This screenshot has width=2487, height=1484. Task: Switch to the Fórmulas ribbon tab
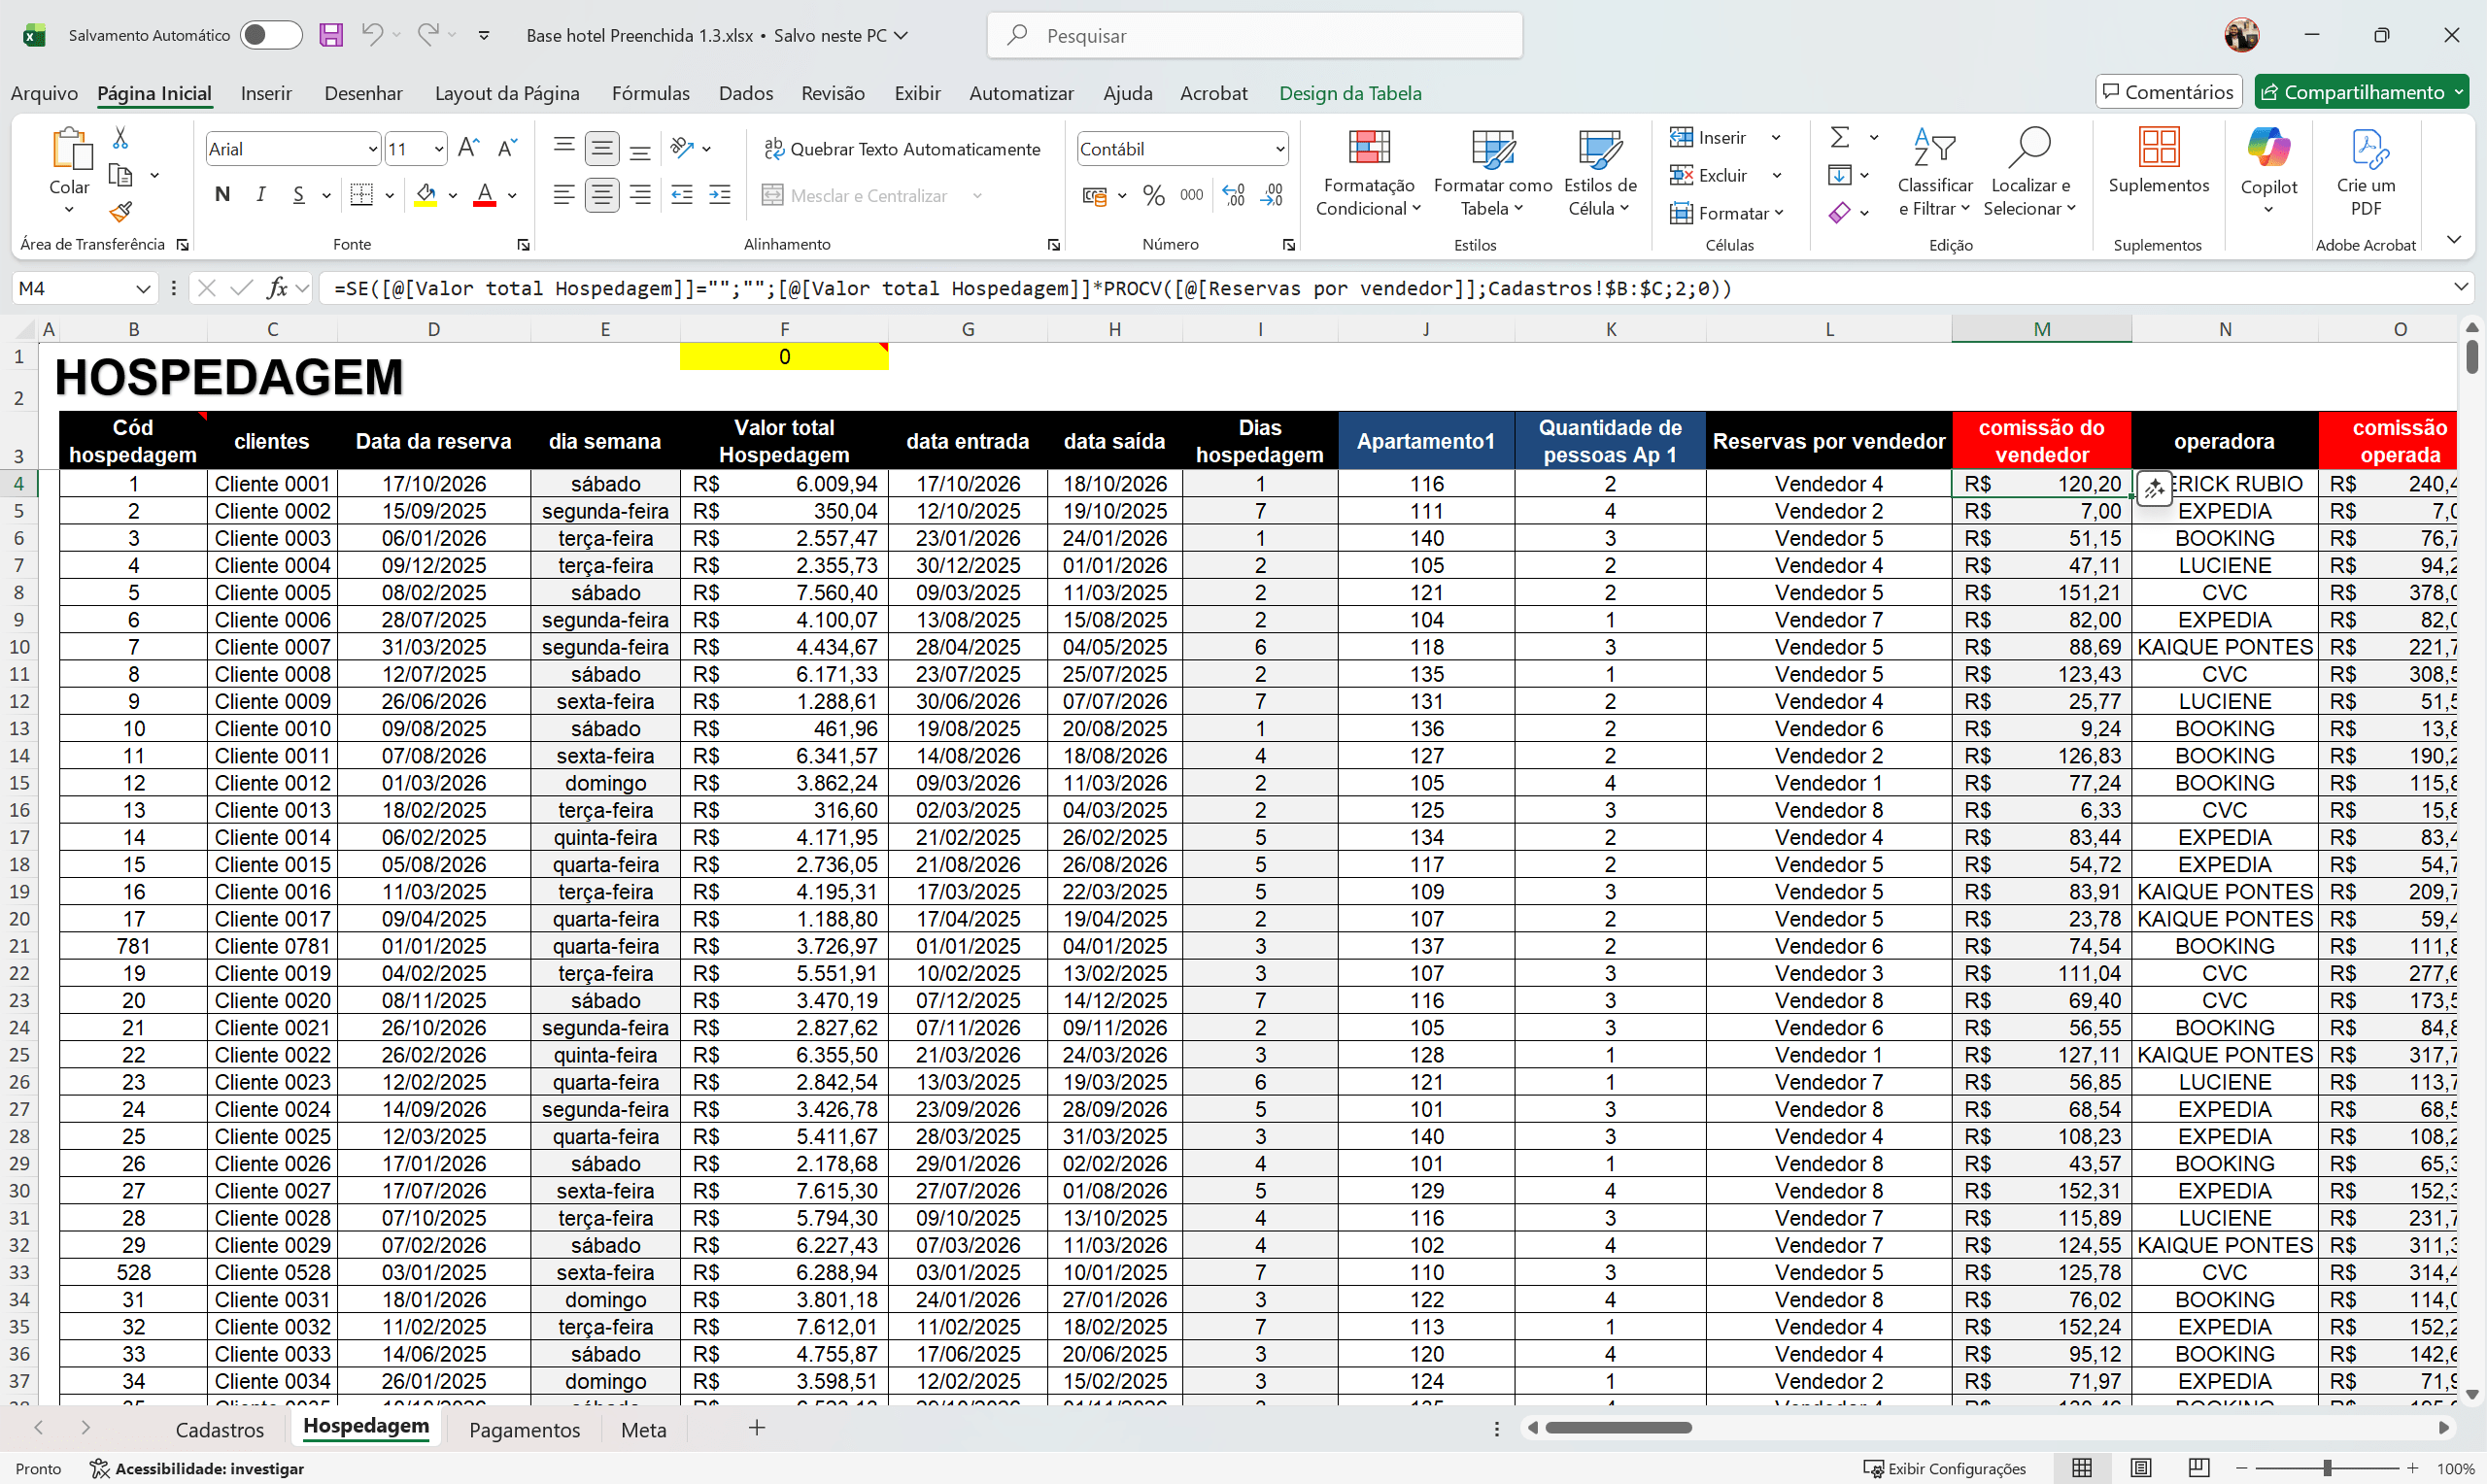(x=650, y=93)
